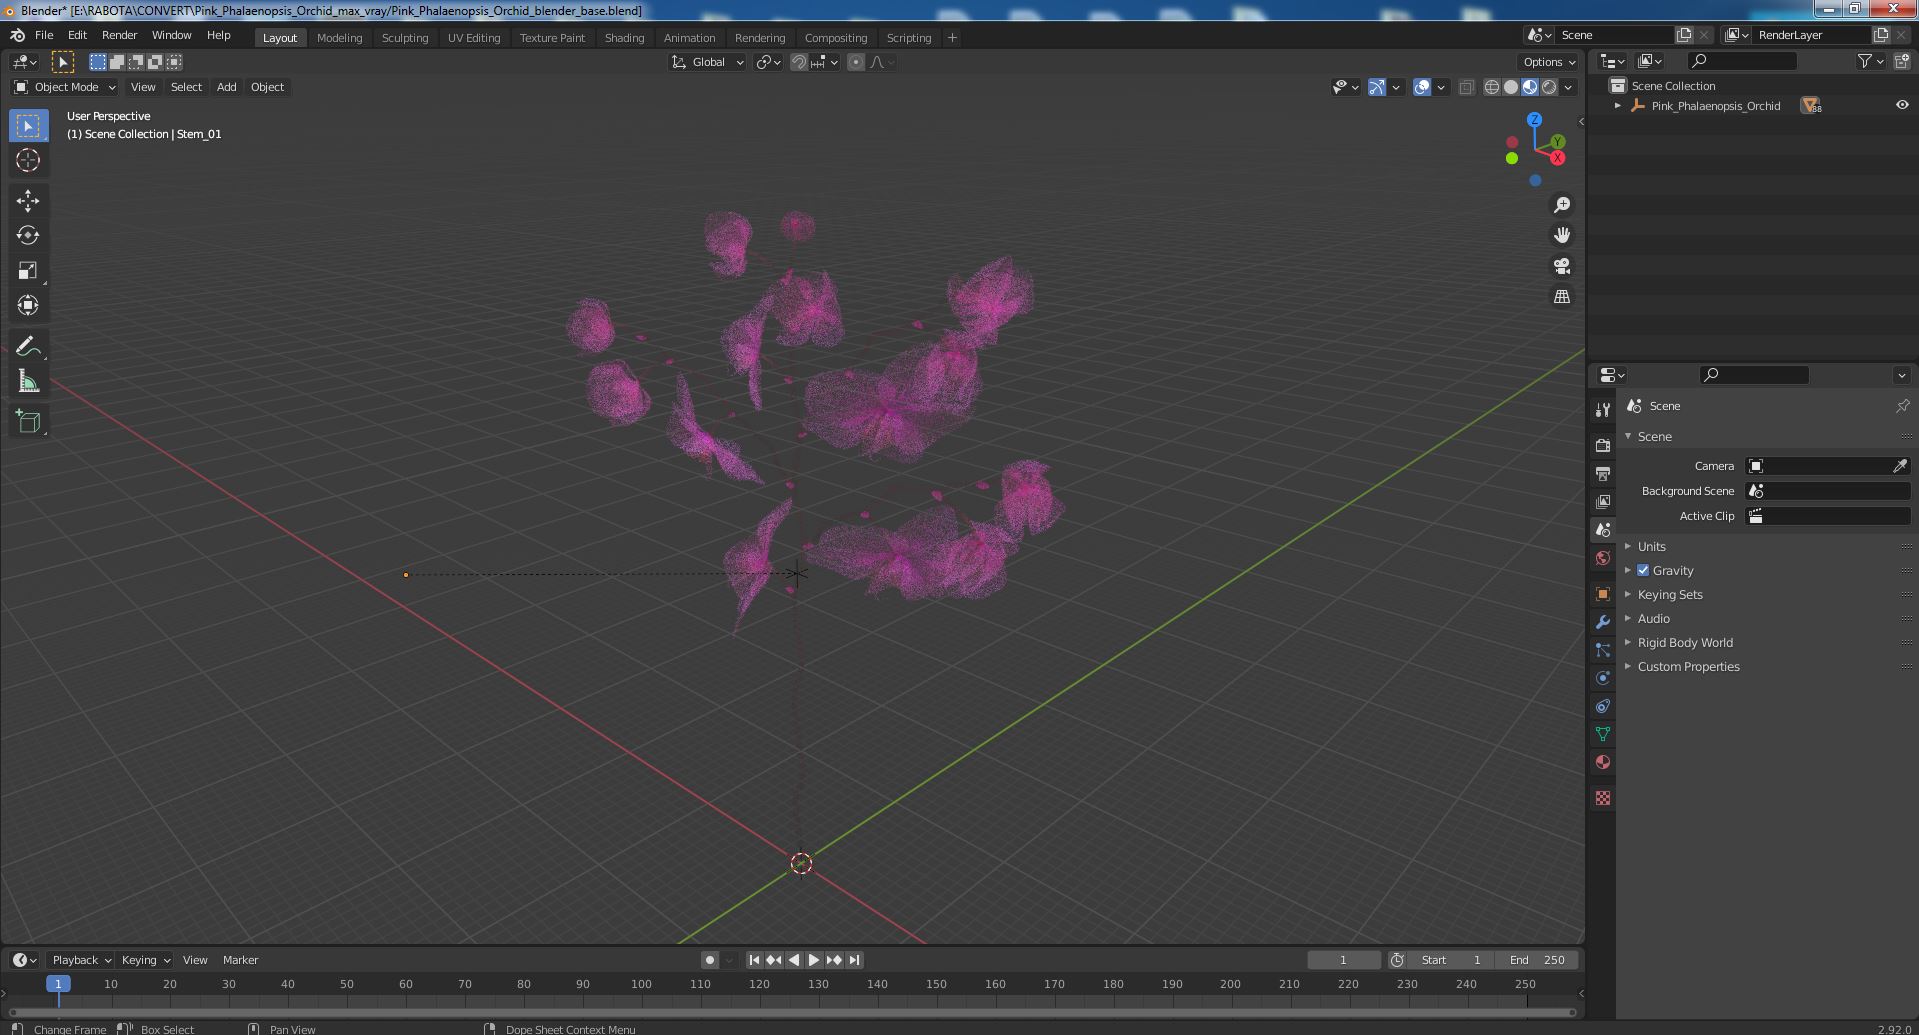This screenshot has height=1035, width=1919.
Task: Click the pan view hand icon
Action: coord(1561,235)
